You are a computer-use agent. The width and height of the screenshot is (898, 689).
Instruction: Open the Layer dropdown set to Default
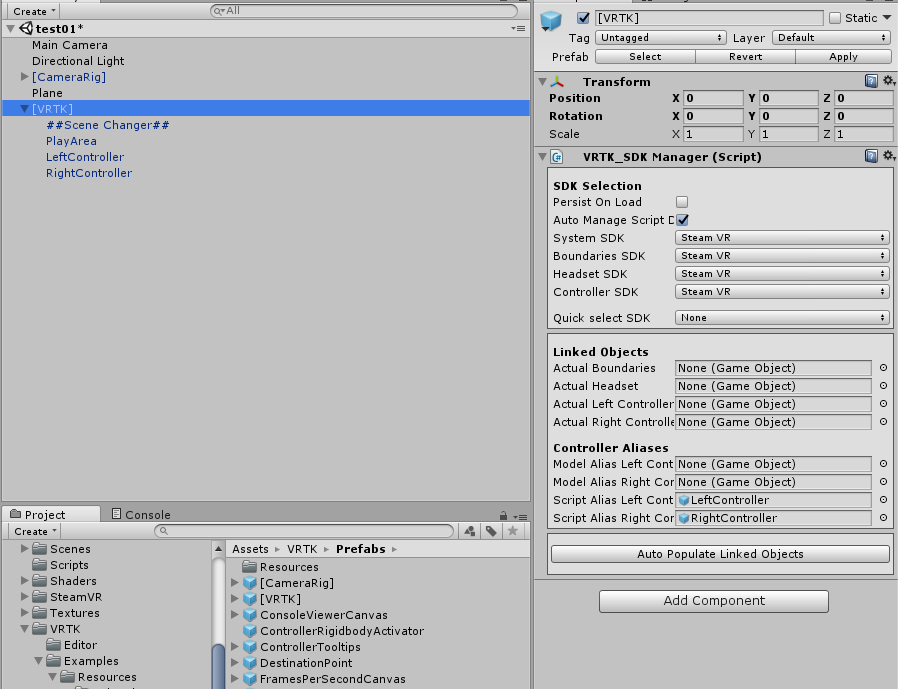pyautogui.click(x=832, y=38)
